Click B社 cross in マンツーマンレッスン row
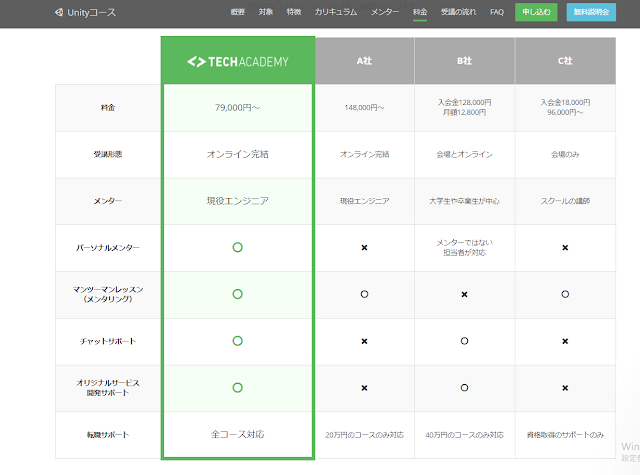Viewport: 640px width, 475px height. 464,295
